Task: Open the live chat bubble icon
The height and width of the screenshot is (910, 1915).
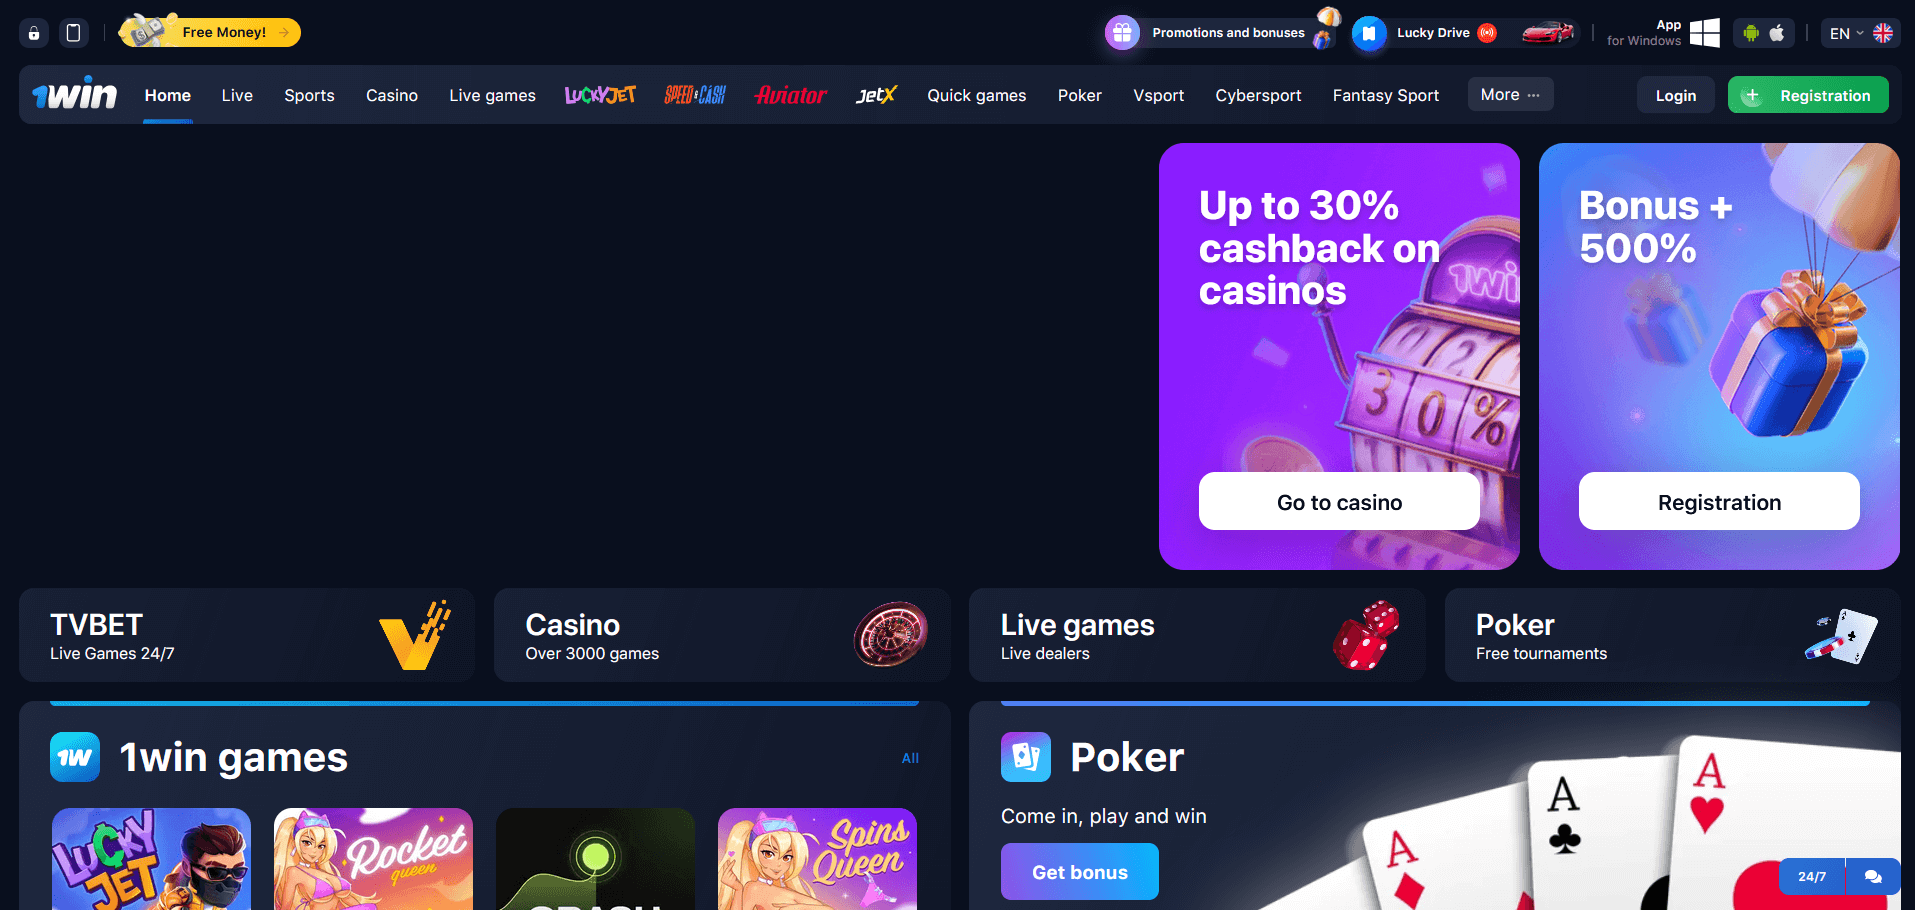Action: 1873,876
